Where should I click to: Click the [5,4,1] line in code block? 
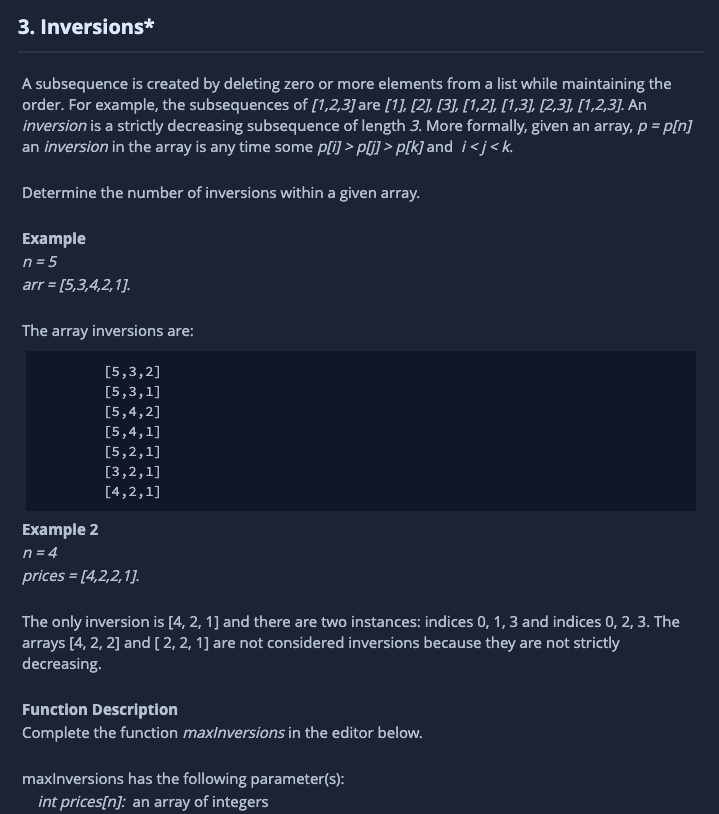(x=132, y=431)
